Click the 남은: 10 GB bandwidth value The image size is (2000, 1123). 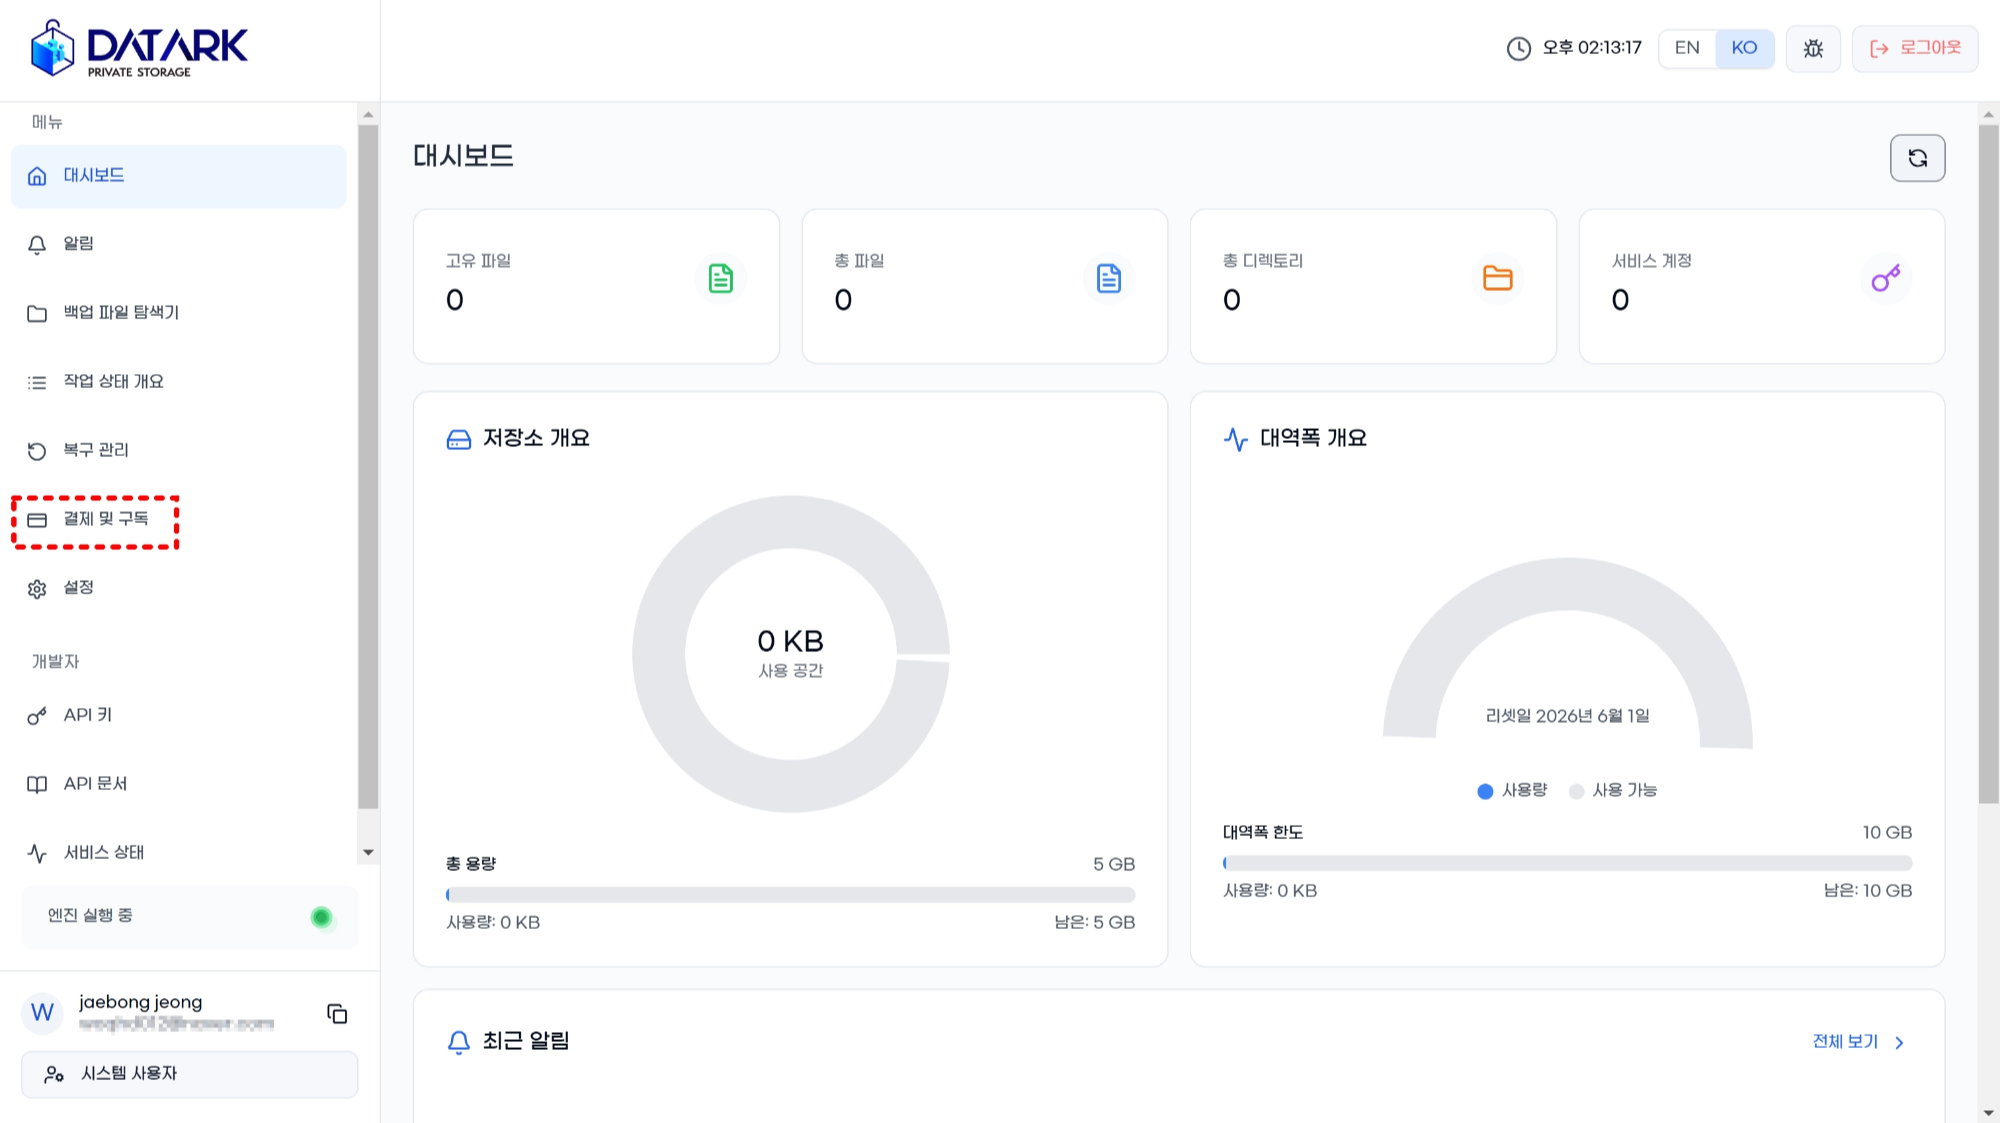click(x=1867, y=891)
